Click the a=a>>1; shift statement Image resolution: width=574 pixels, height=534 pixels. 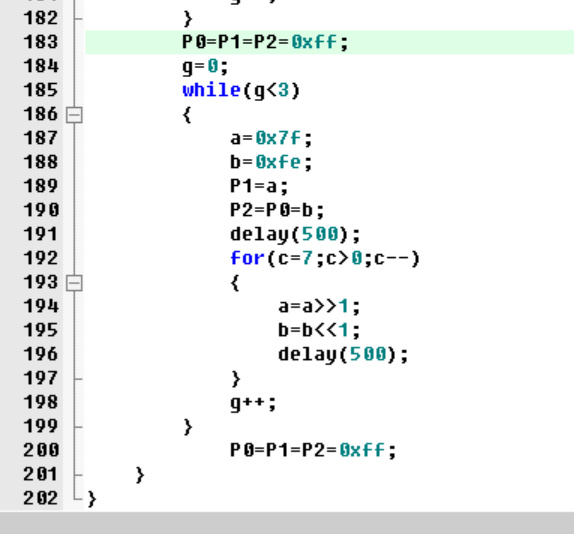(319, 306)
